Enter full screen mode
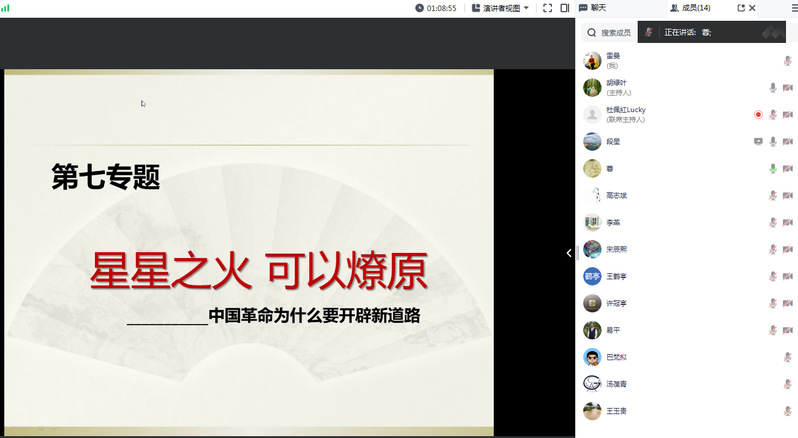798x438 pixels. click(x=547, y=8)
